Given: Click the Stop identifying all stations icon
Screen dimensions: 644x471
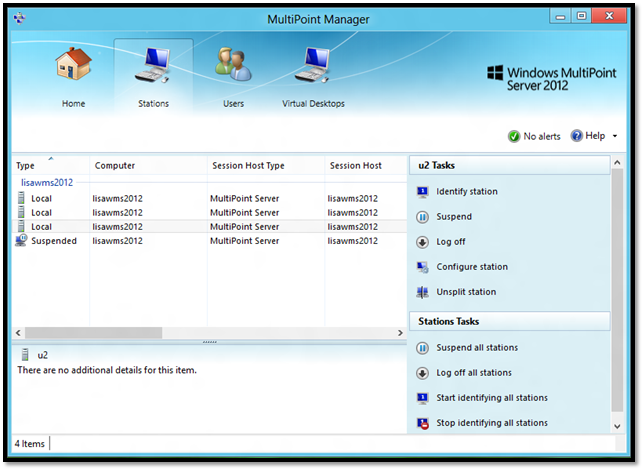Looking at the screenshot, I should [x=422, y=423].
